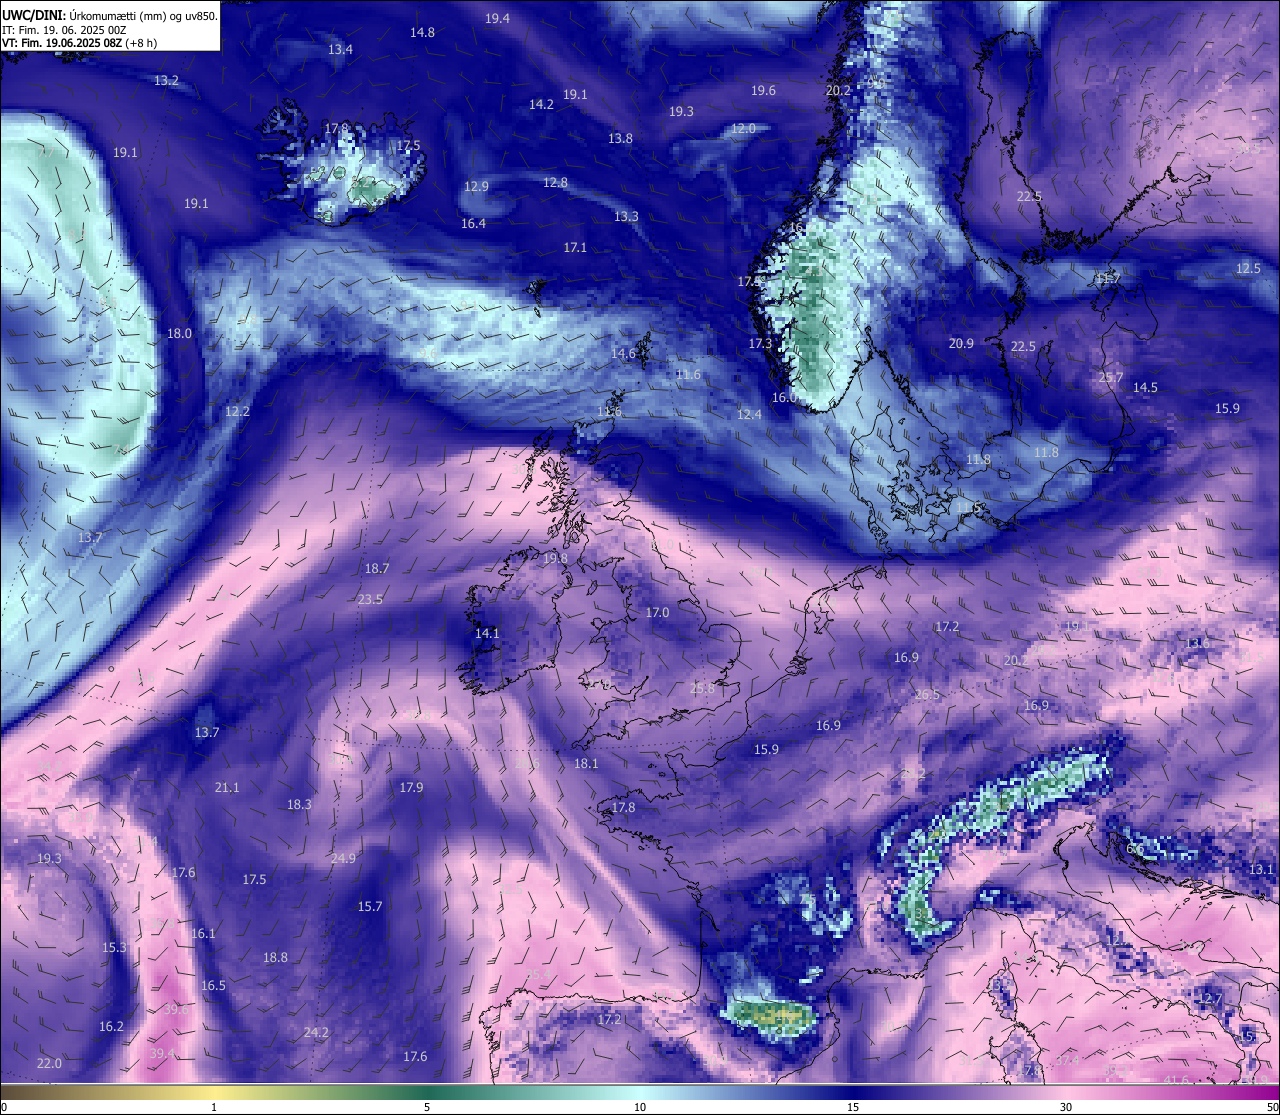
Task: Click the 14.8 value near top
Action: (422, 33)
